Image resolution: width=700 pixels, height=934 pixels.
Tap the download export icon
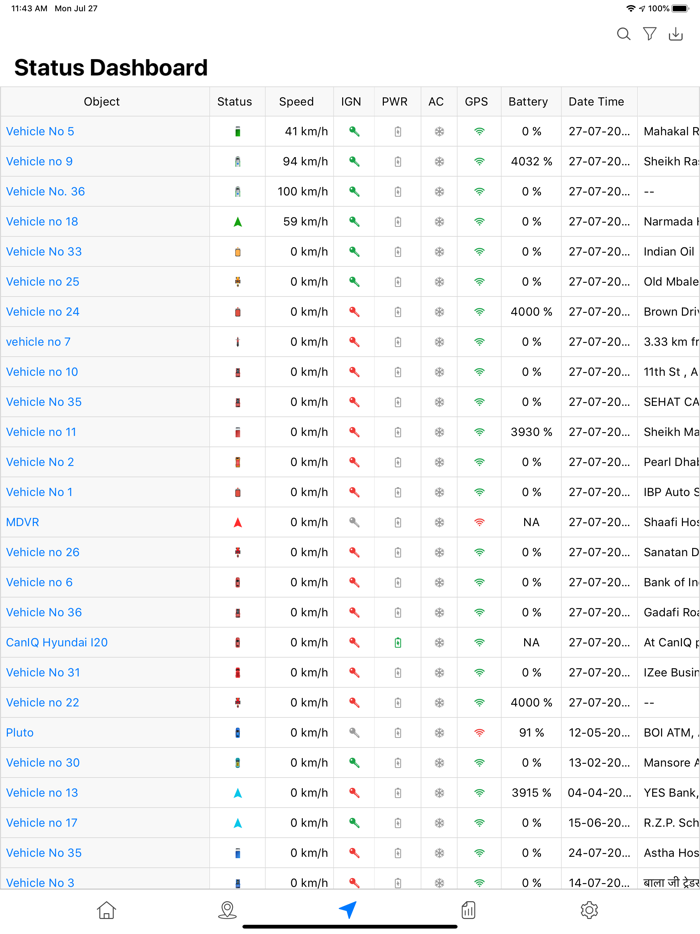676,34
